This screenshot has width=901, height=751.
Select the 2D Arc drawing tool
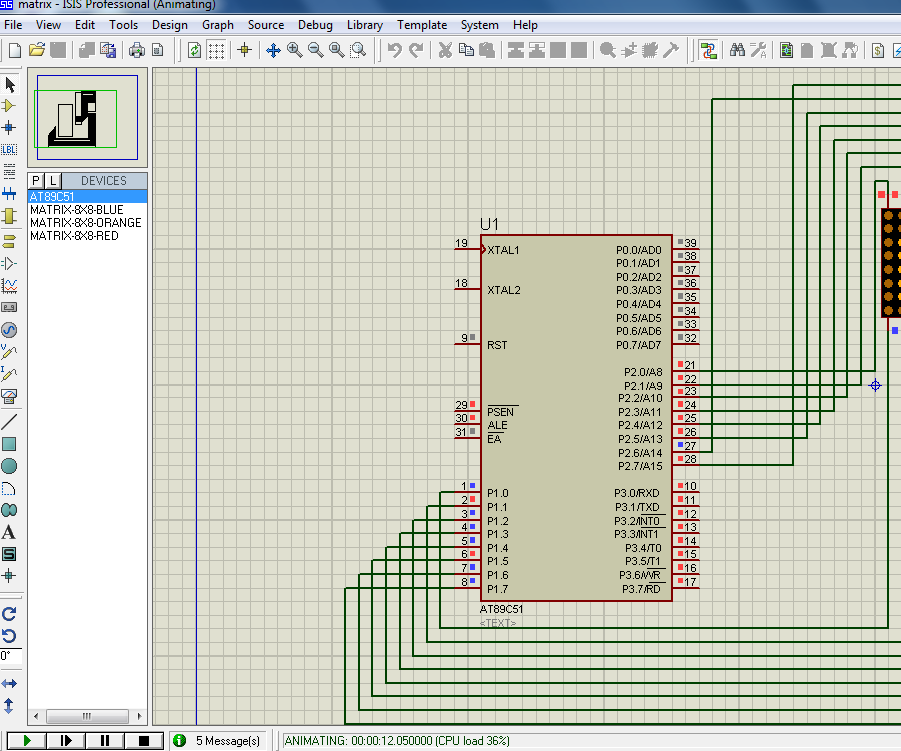pyautogui.click(x=9, y=488)
